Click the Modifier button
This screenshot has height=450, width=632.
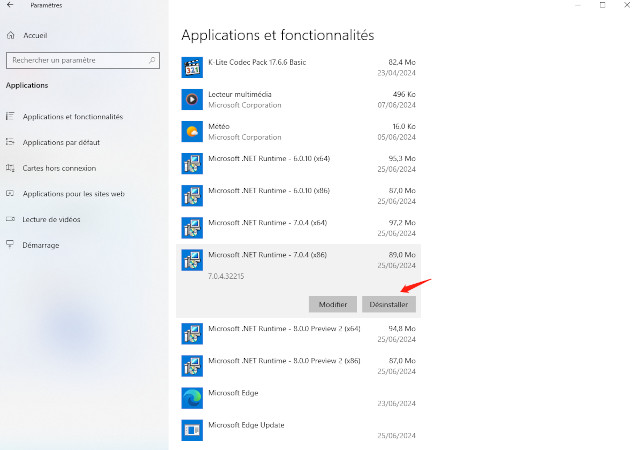pos(333,304)
